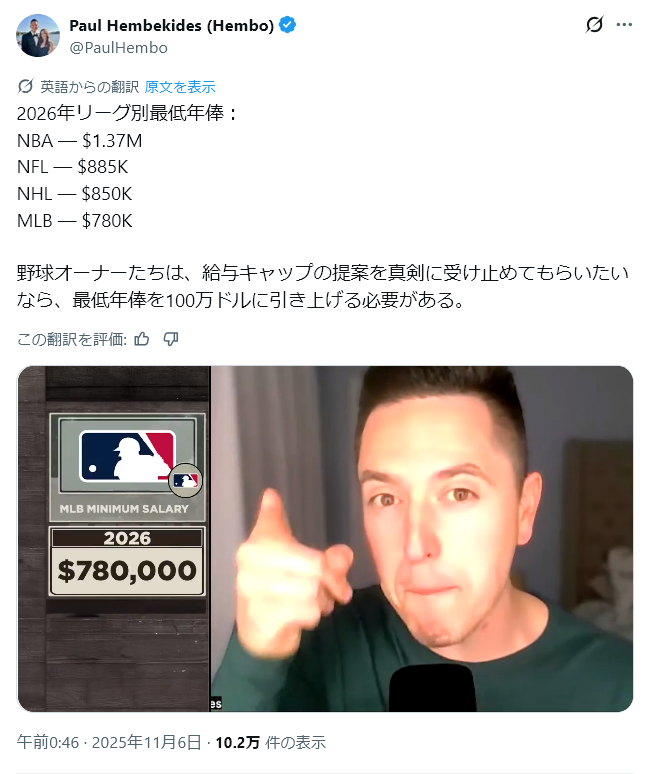Click the $780,000 salary box in video

tap(127, 562)
